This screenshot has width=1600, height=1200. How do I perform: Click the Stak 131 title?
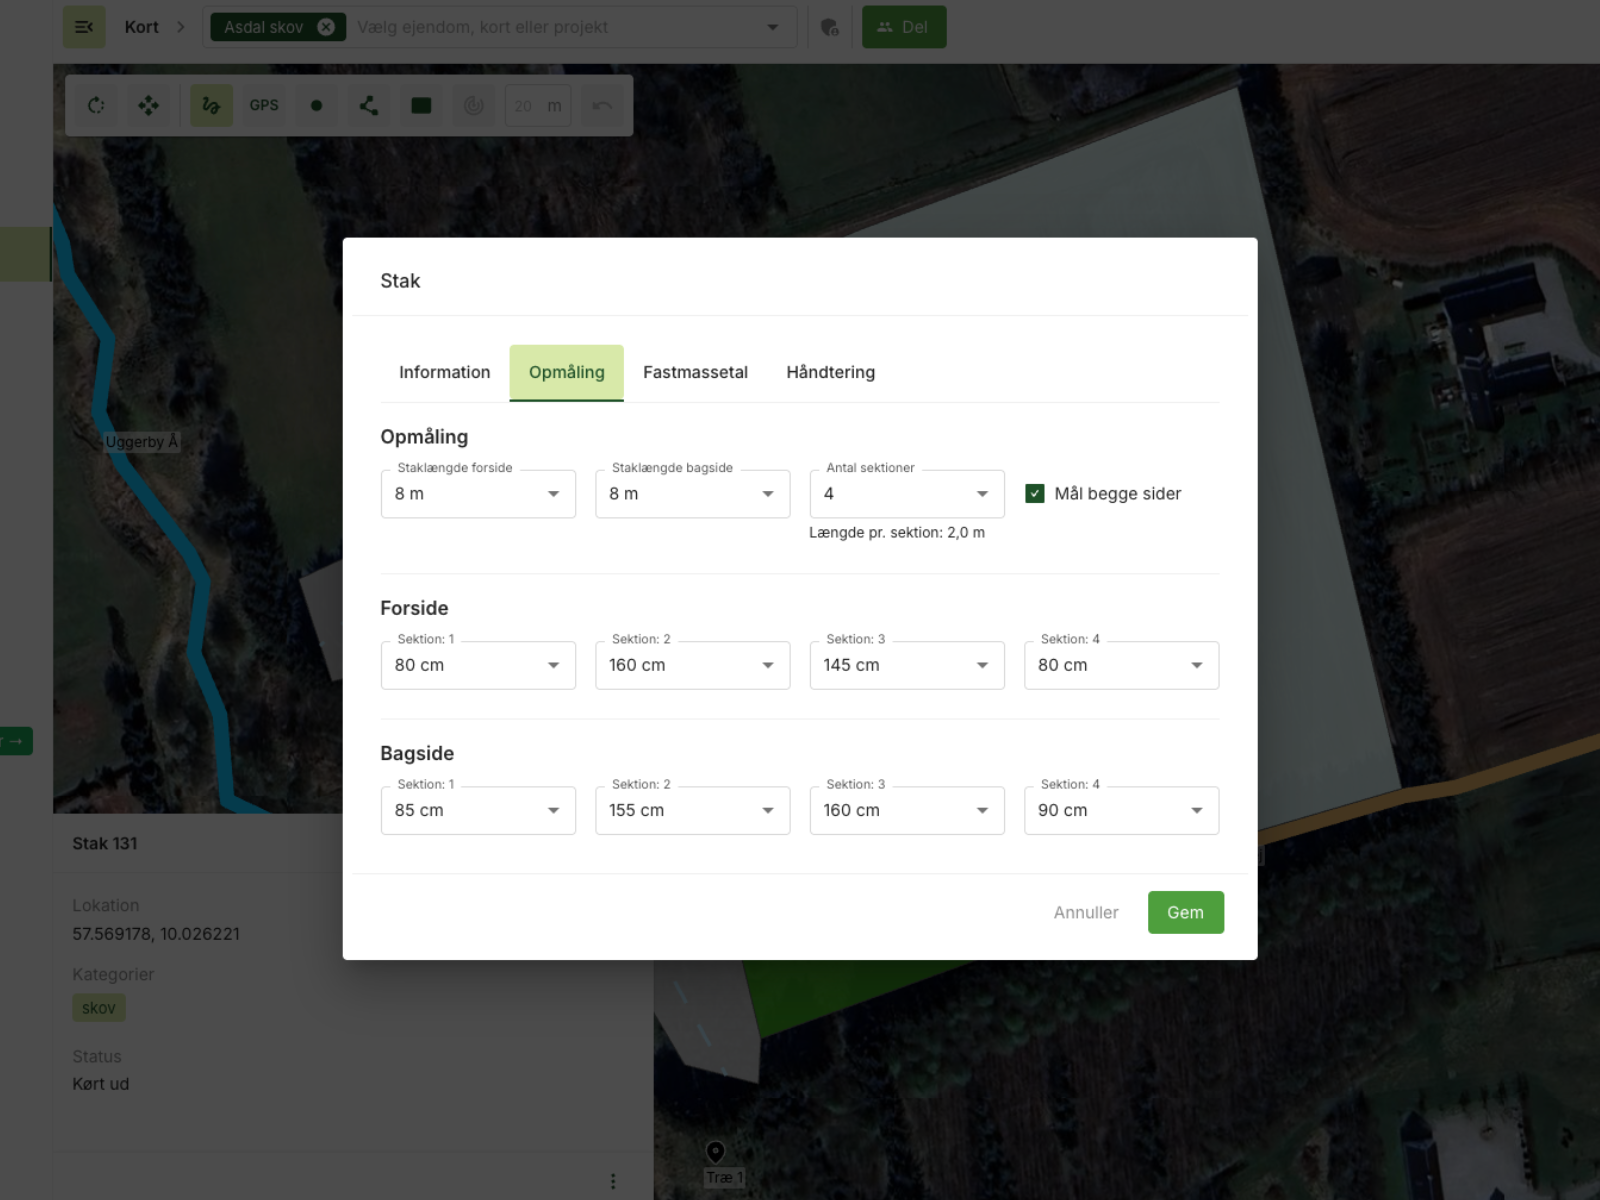tap(105, 843)
